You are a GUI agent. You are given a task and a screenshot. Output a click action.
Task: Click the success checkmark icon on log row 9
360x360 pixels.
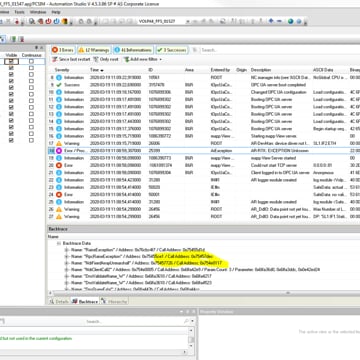(x=59, y=85)
